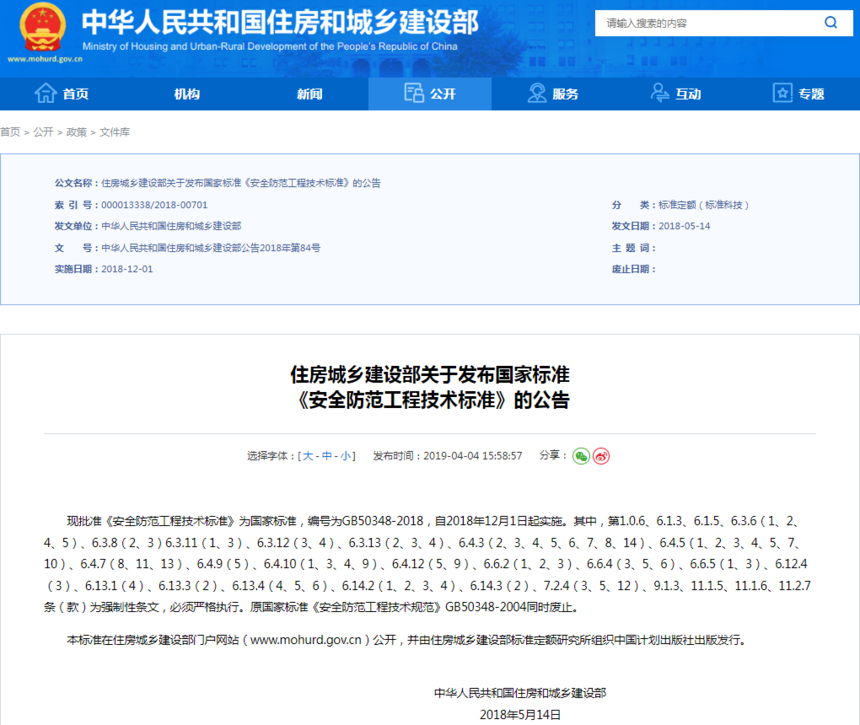This screenshot has width=860, height=725.
Task: Click the signature date 2018年5月14日
Action: (x=520, y=715)
